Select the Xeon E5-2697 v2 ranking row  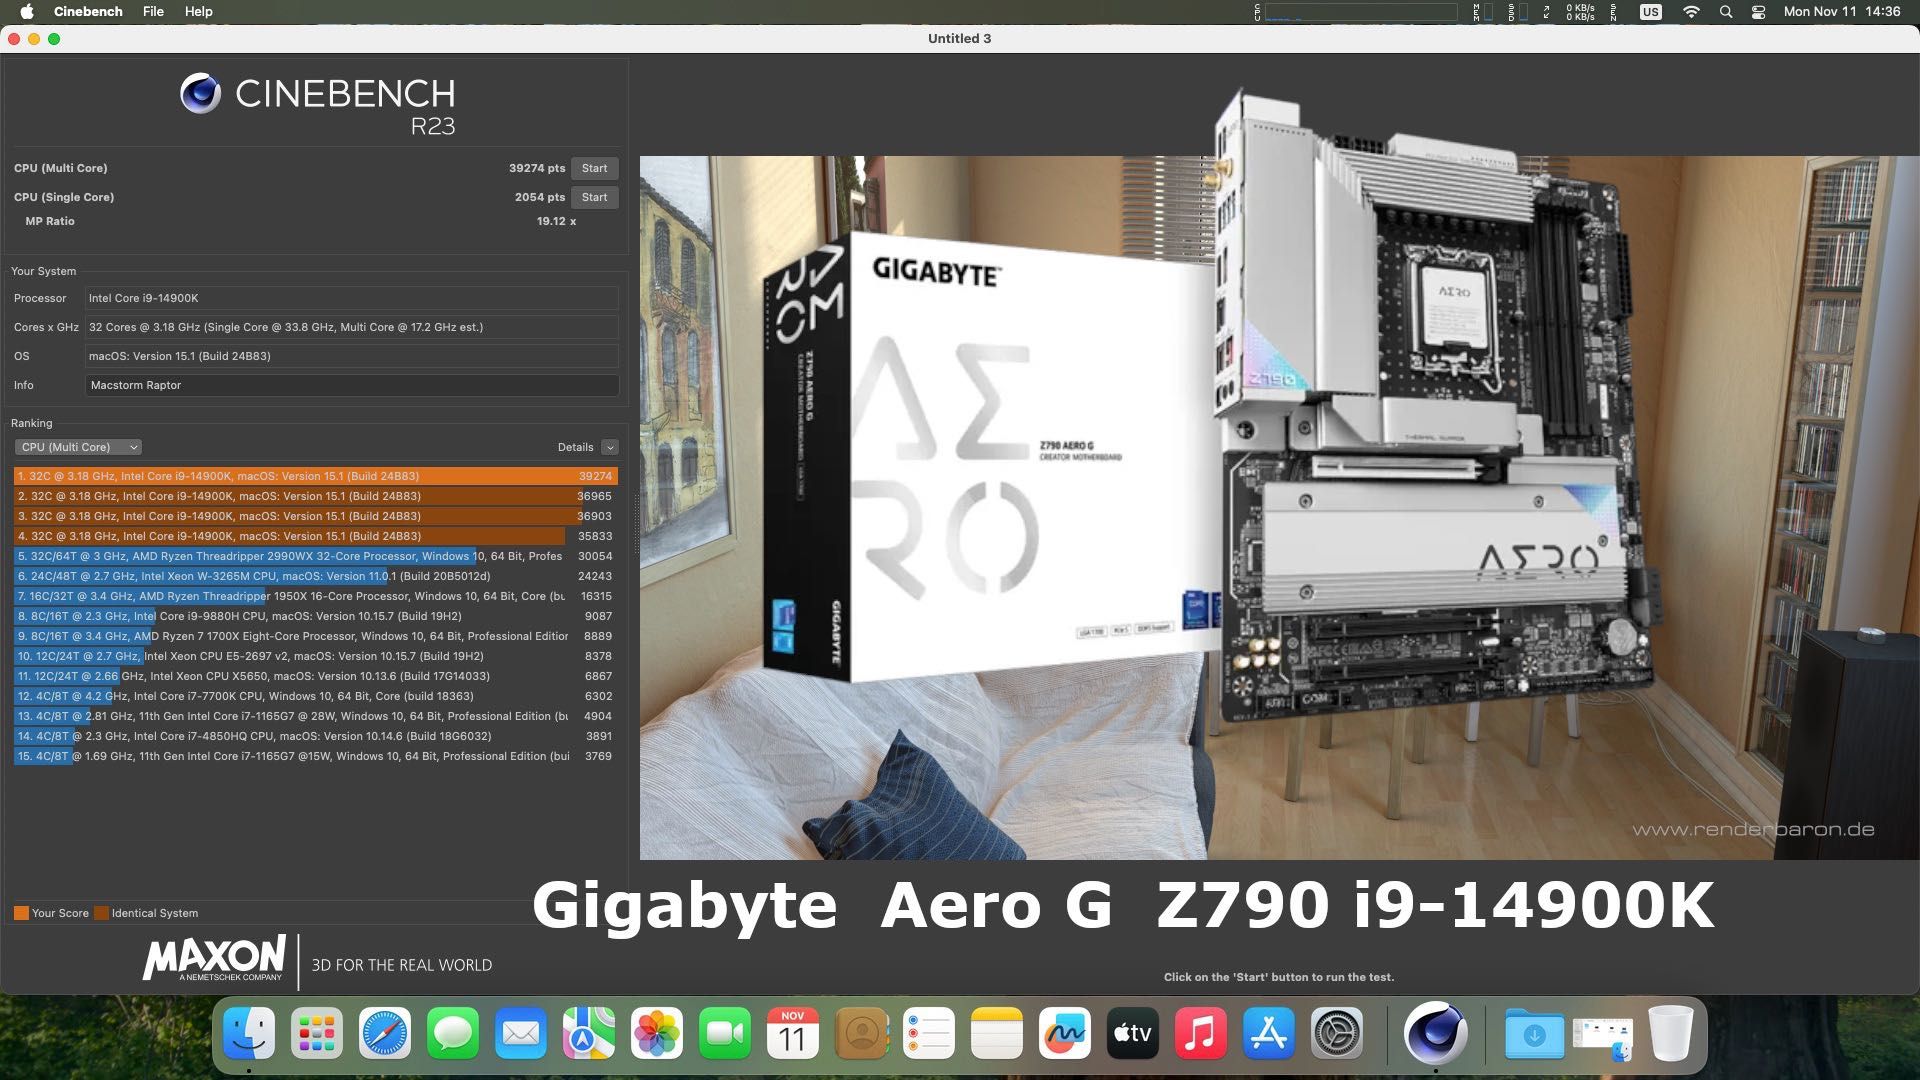click(316, 656)
